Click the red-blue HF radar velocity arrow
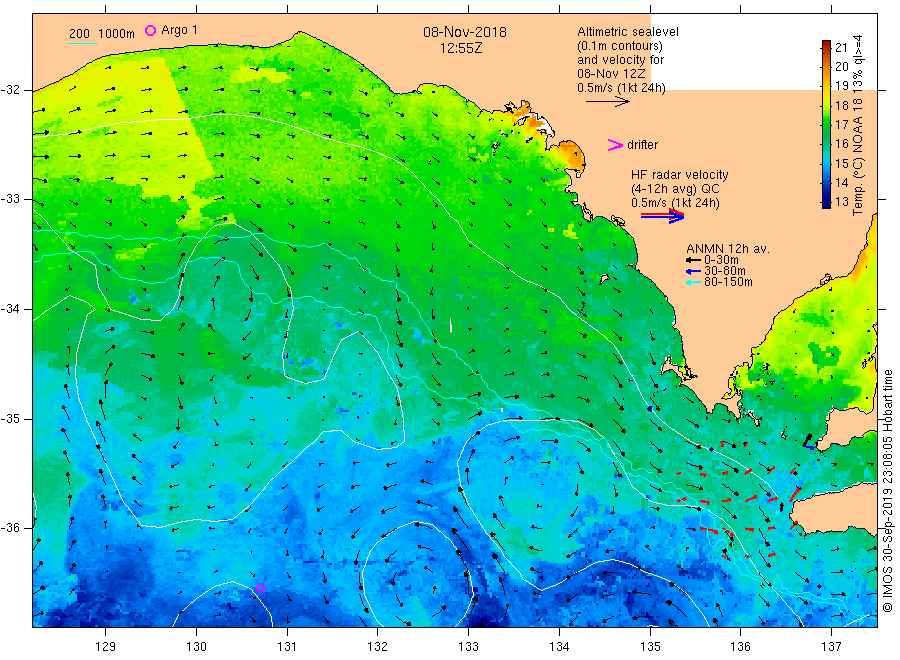 tap(662, 216)
